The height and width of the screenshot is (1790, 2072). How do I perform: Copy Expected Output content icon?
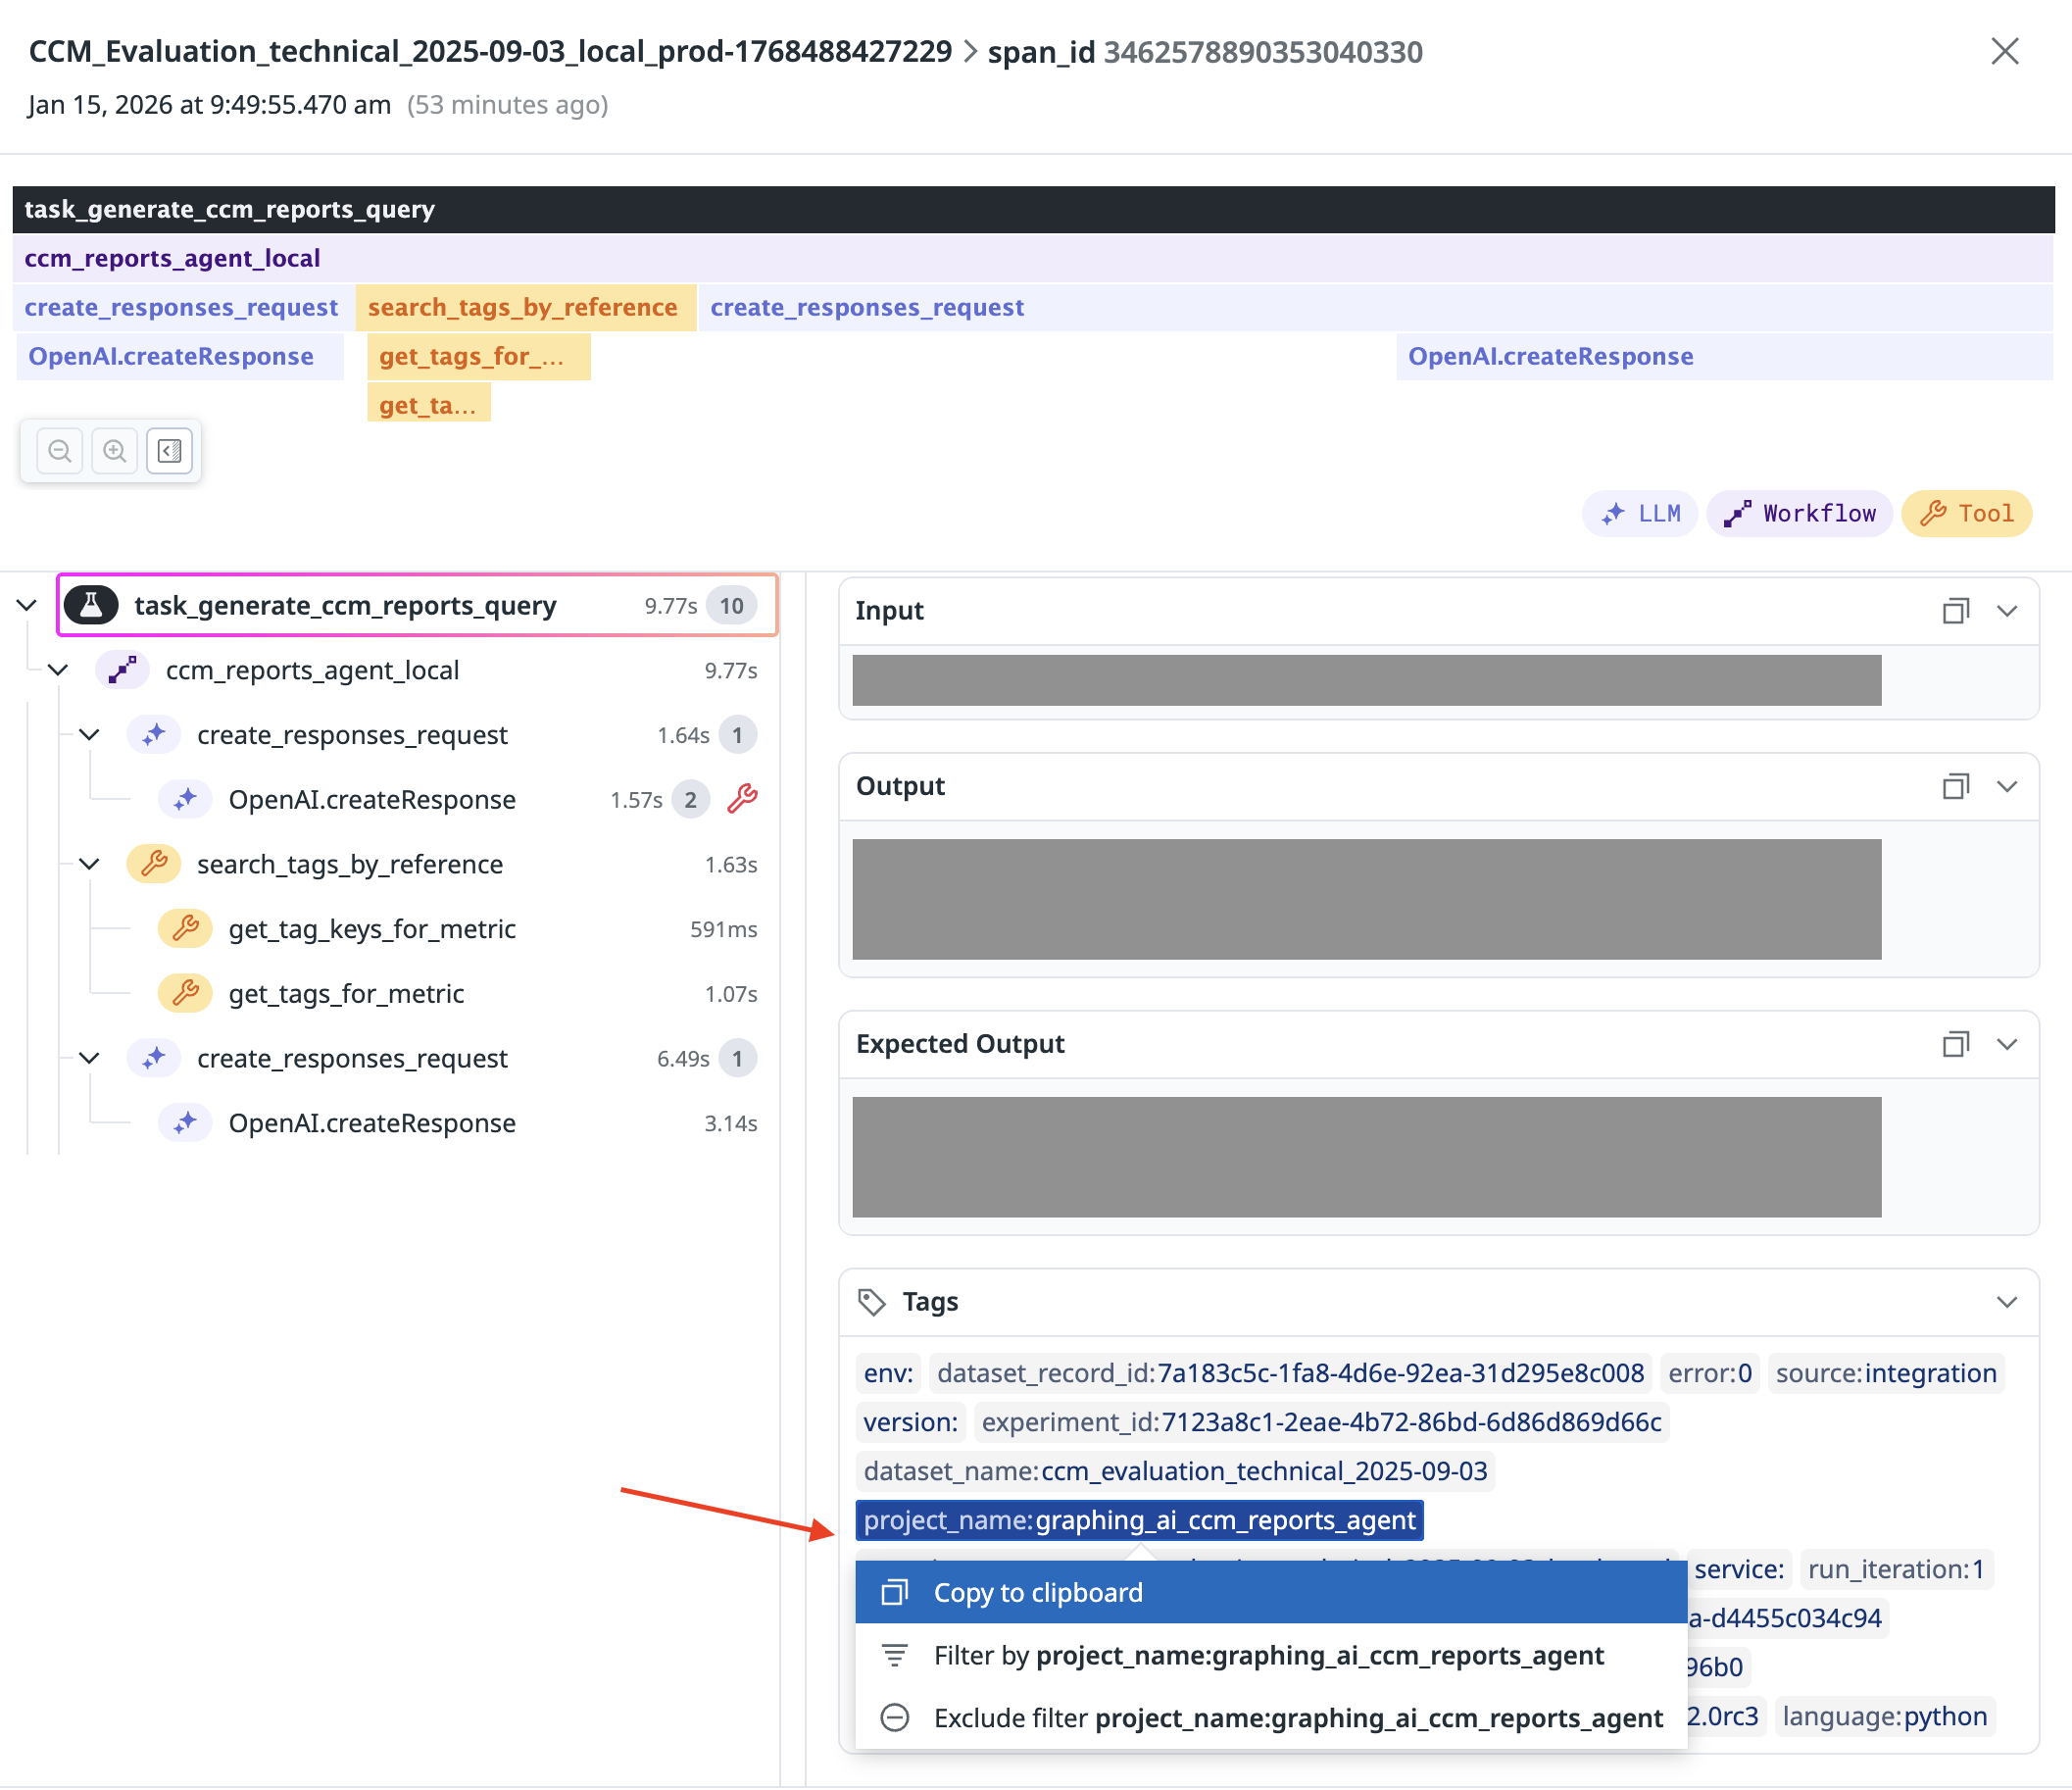click(x=1955, y=1045)
